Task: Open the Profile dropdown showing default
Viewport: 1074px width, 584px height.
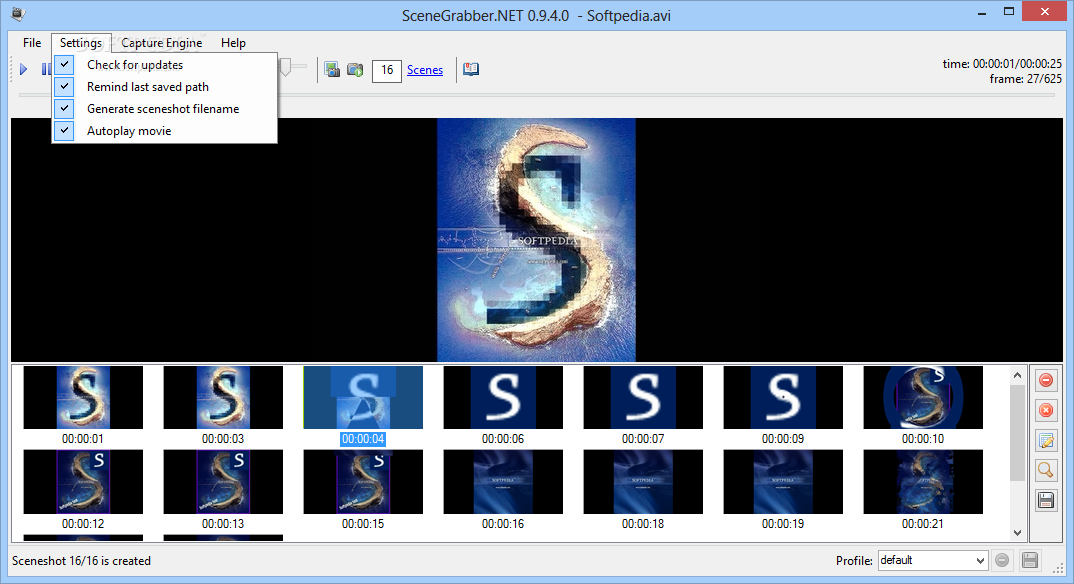Action: tap(932, 560)
